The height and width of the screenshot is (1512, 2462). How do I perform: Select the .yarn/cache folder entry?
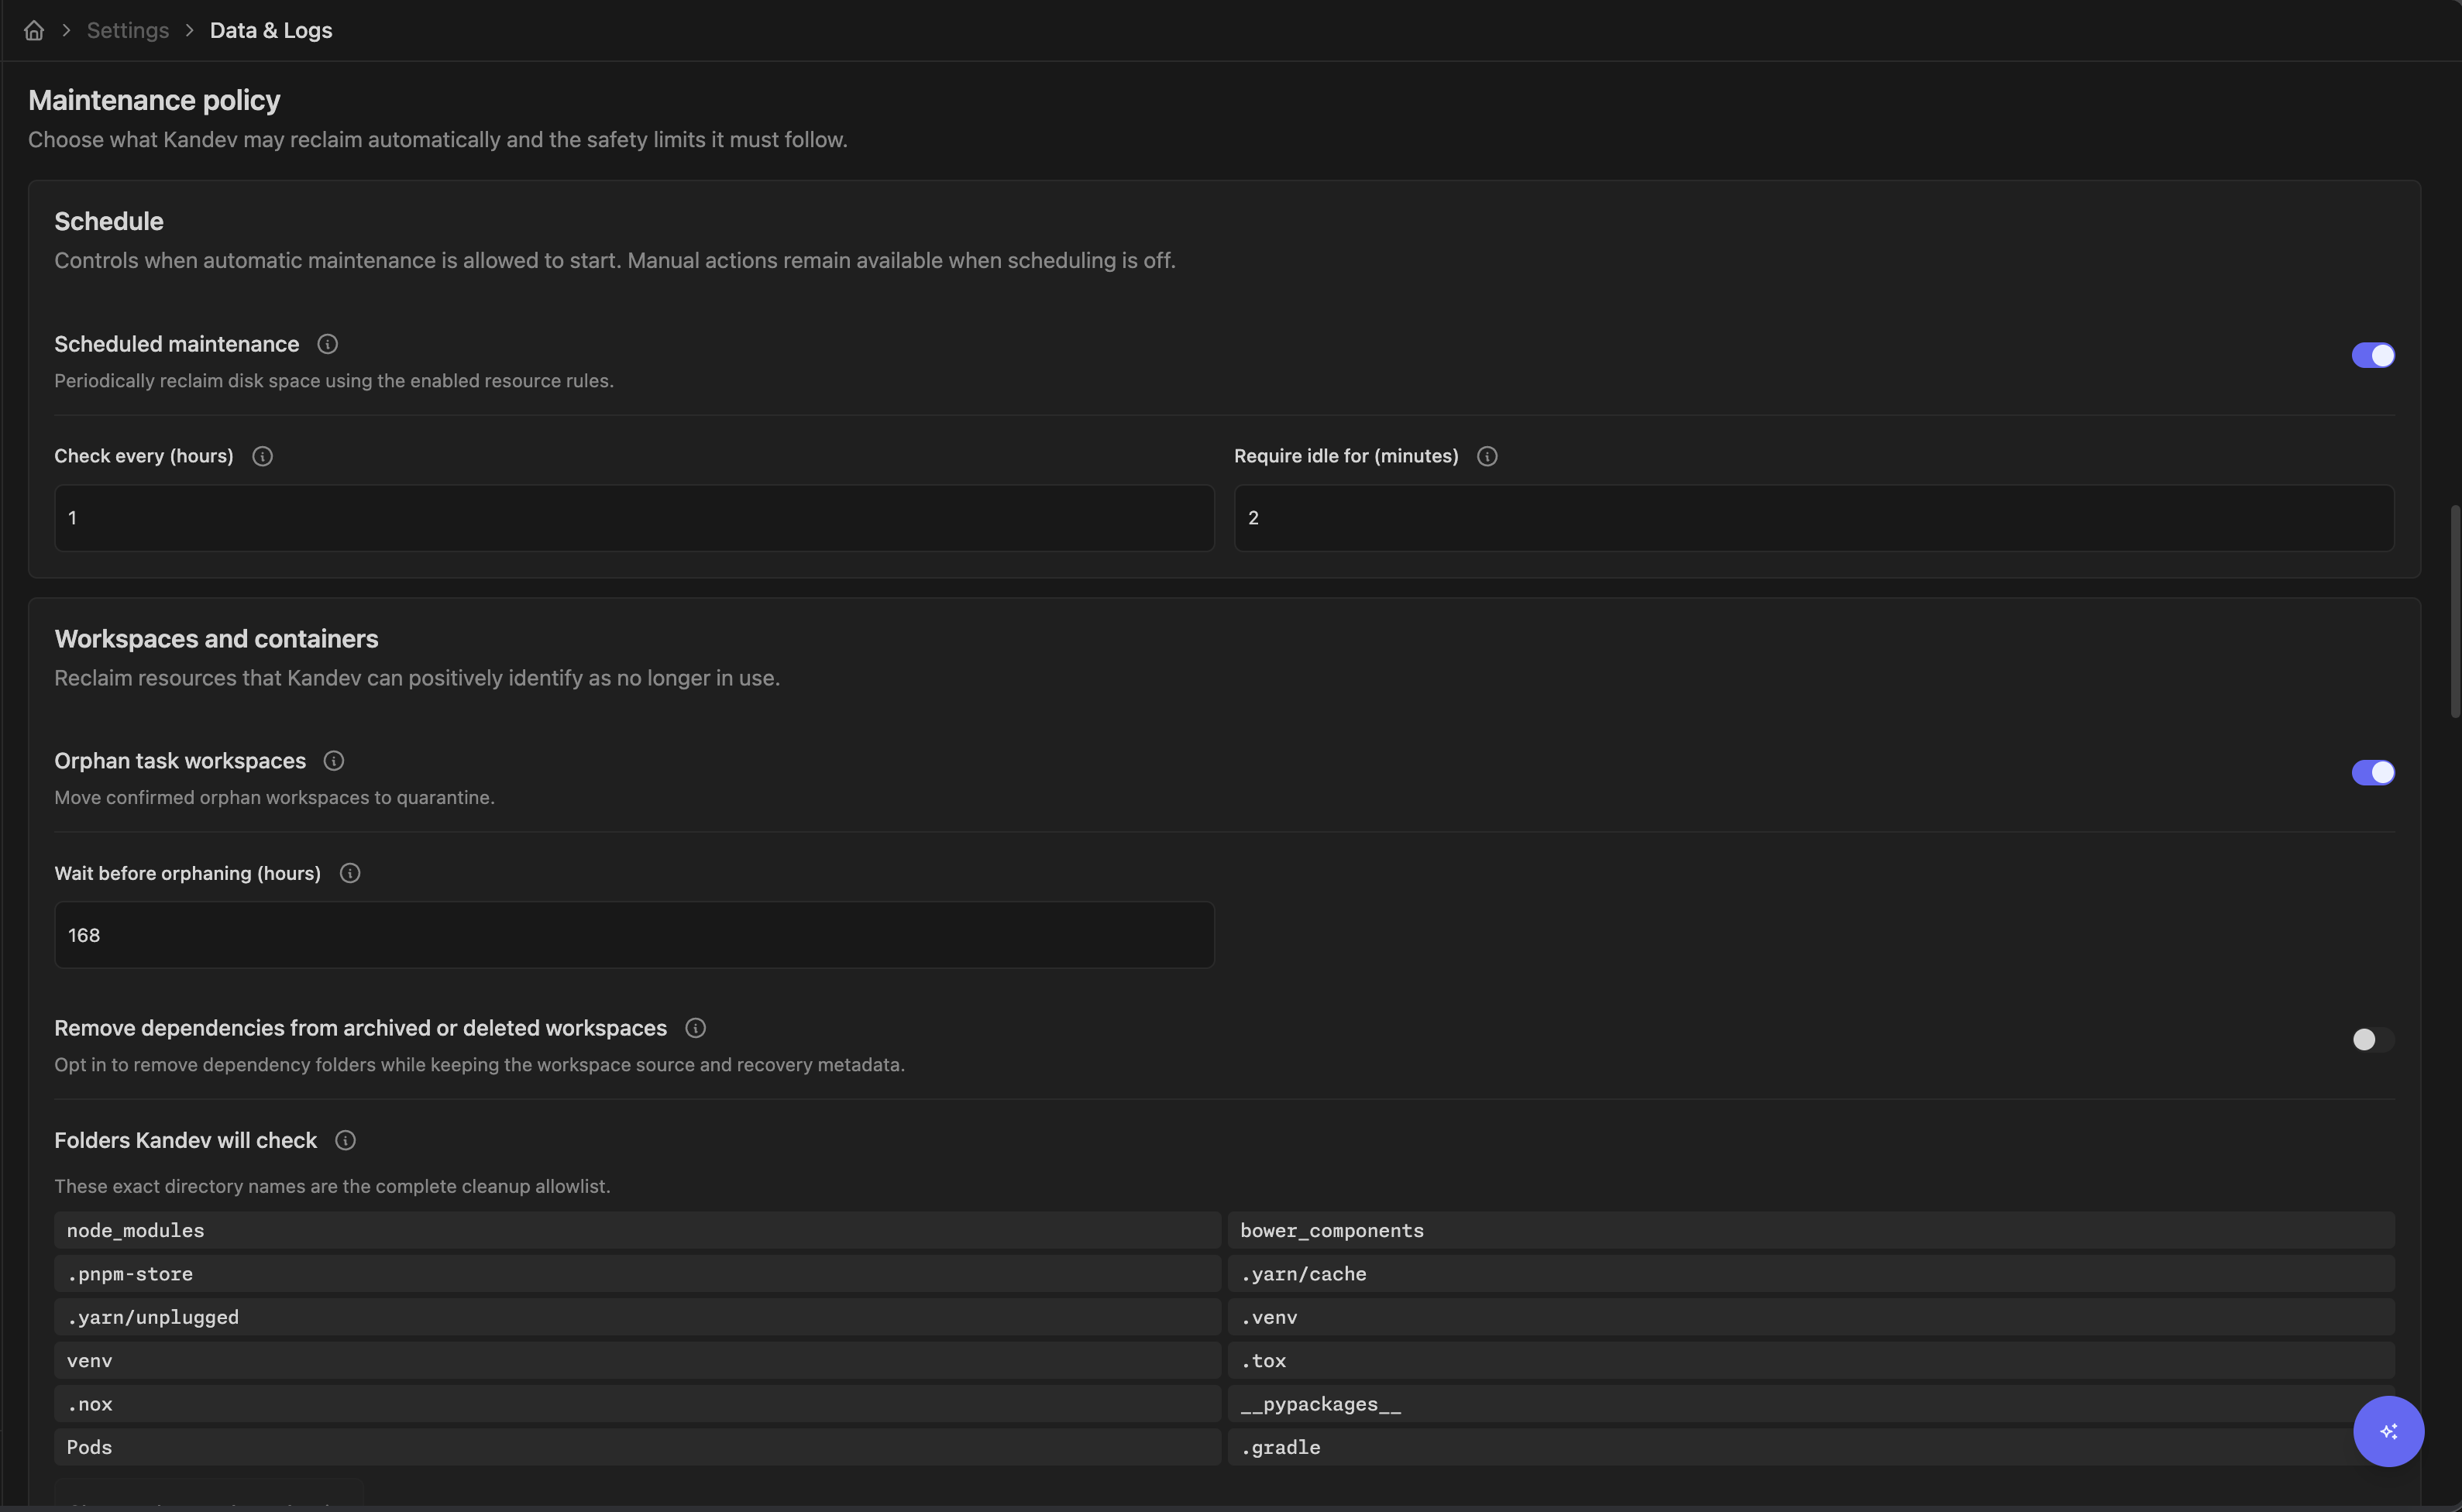pyautogui.click(x=1811, y=1274)
